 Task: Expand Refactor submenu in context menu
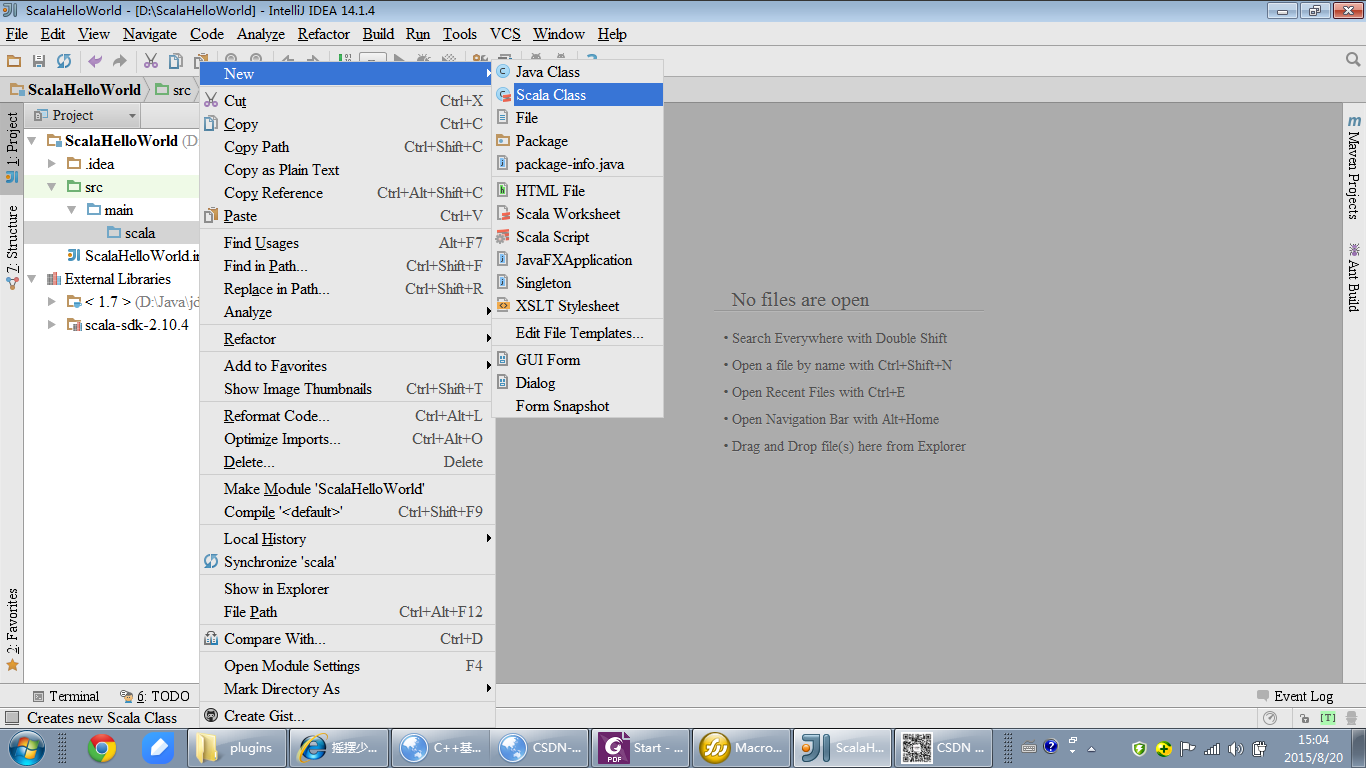pos(347,339)
